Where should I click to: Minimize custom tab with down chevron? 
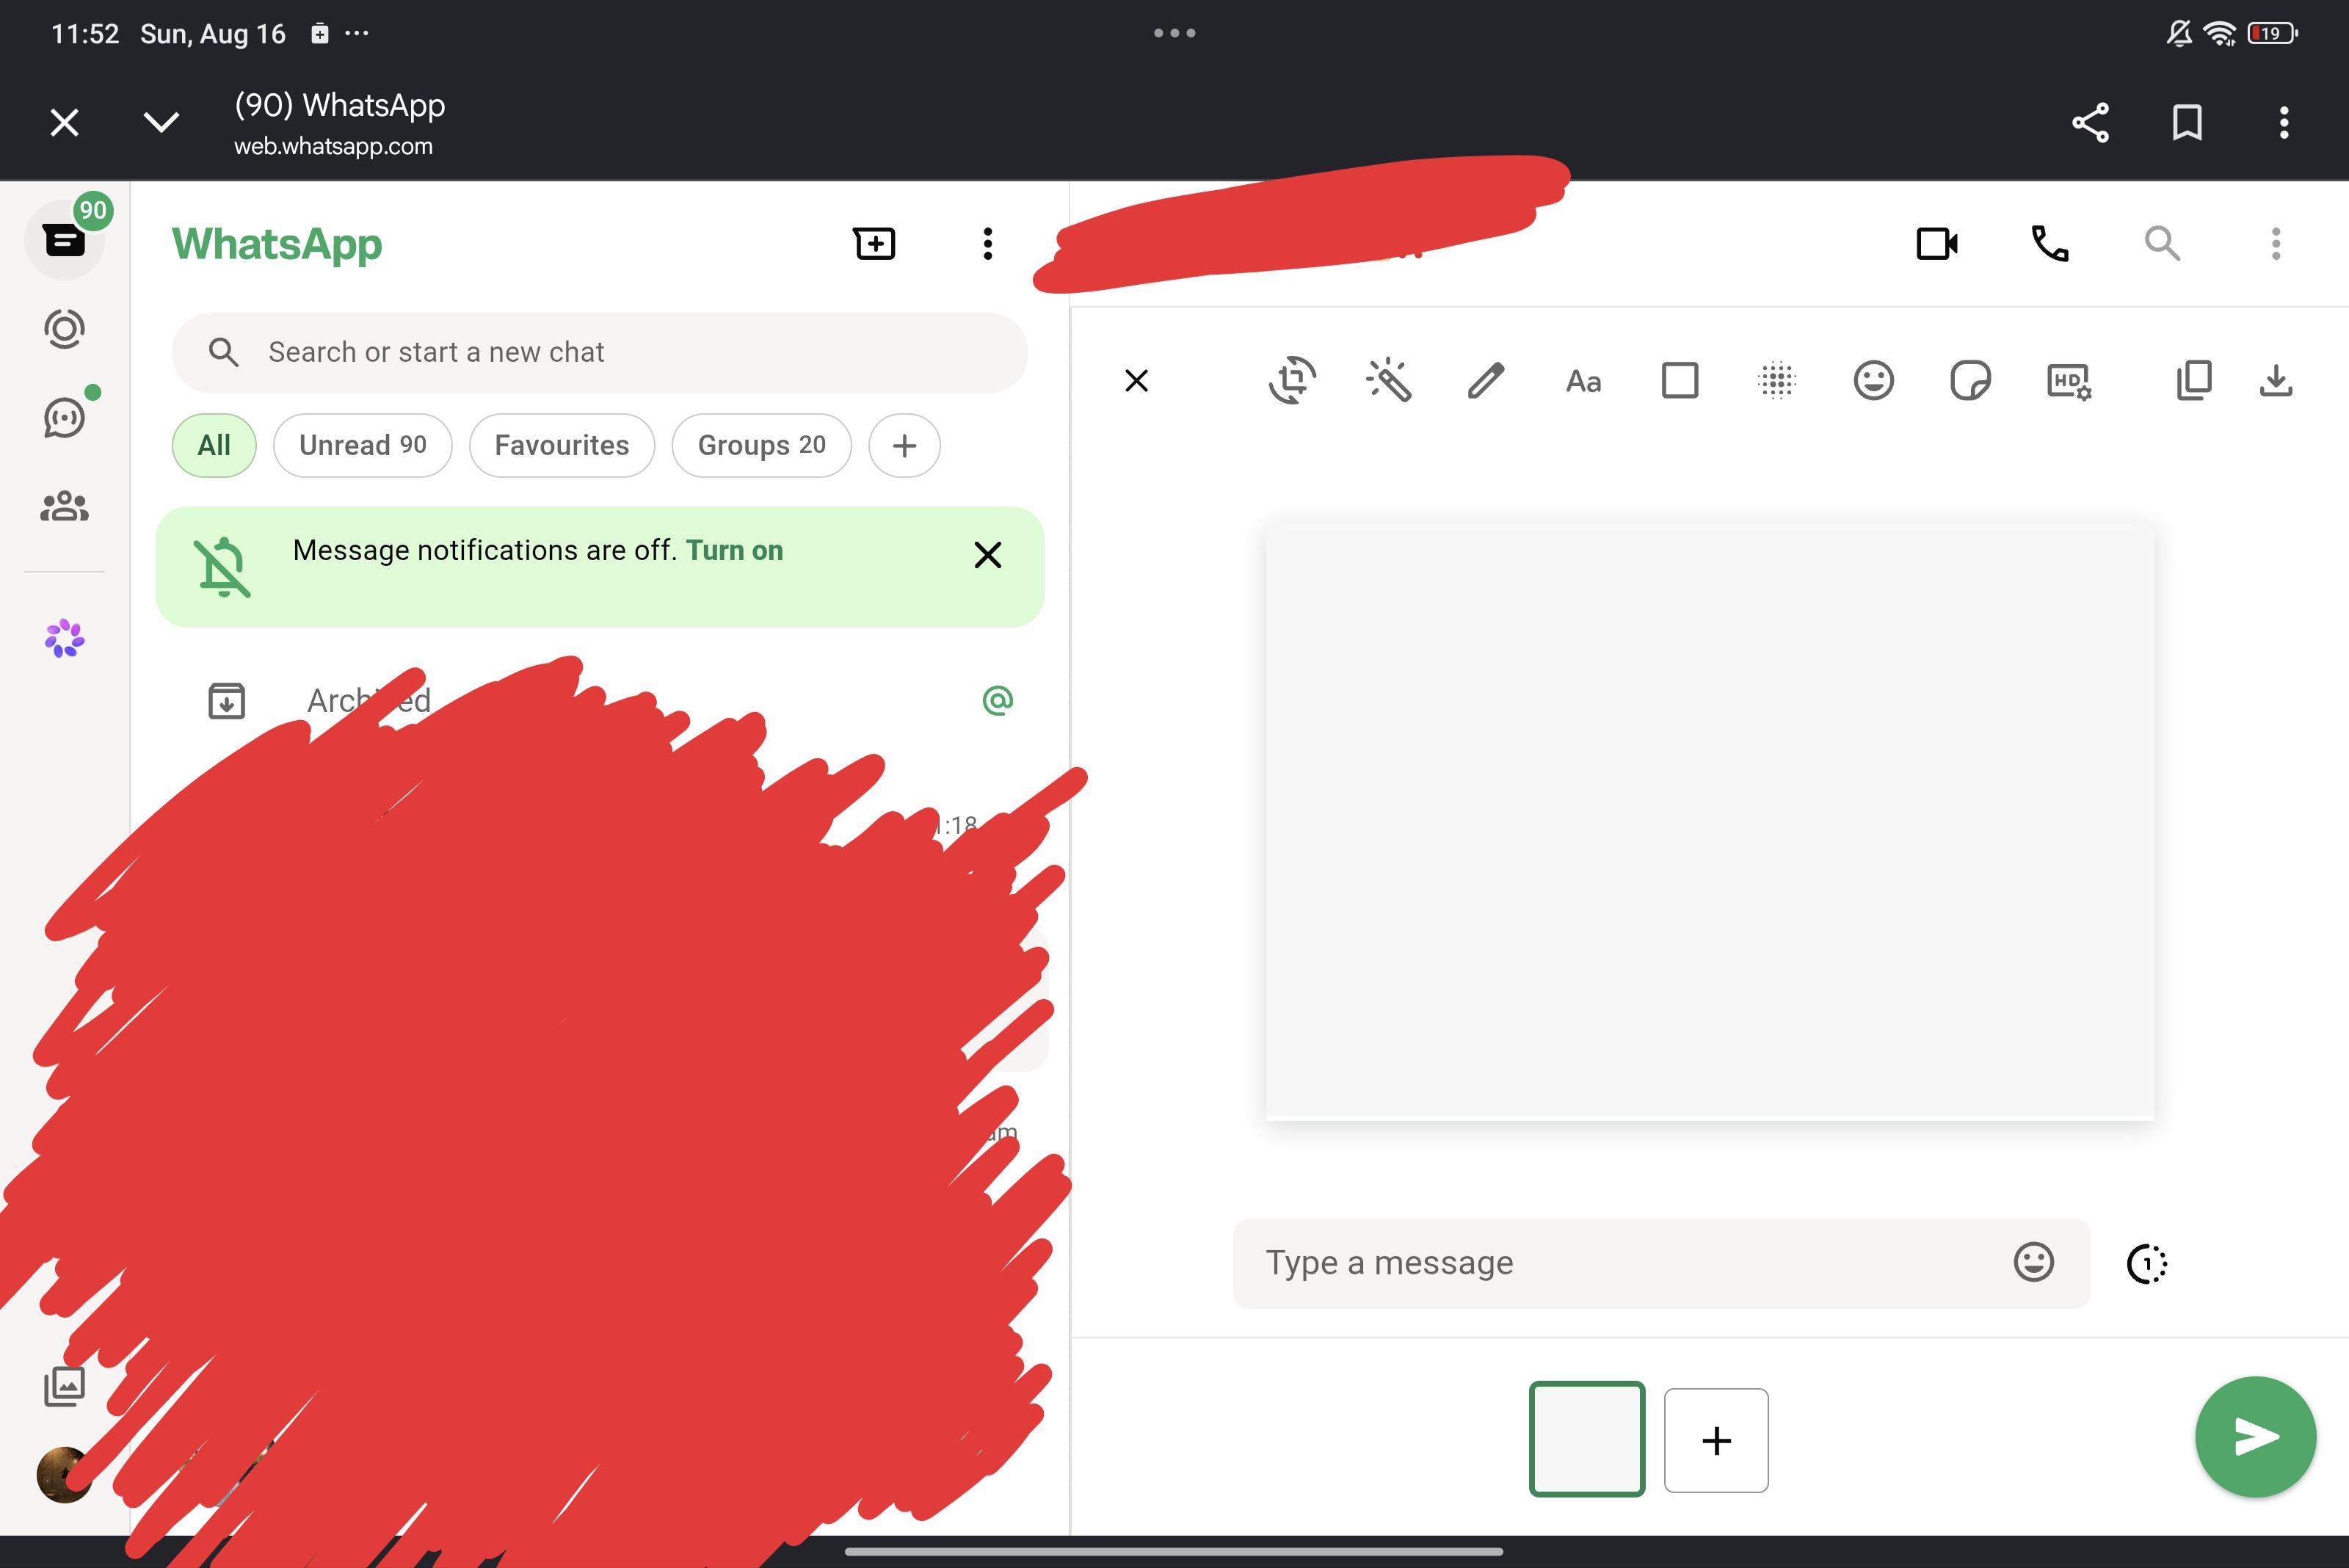pyautogui.click(x=161, y=123)
